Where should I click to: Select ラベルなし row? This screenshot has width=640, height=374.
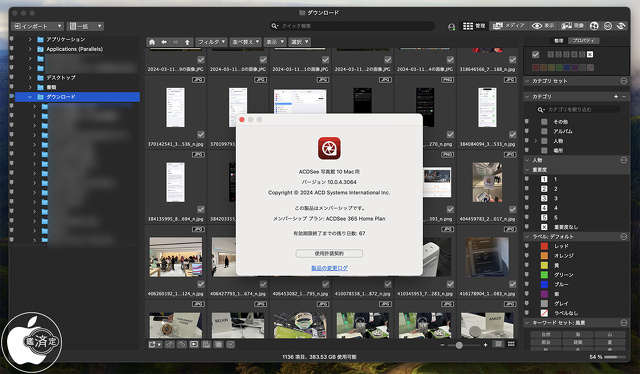pyautogui.click(x=576, y=313)
